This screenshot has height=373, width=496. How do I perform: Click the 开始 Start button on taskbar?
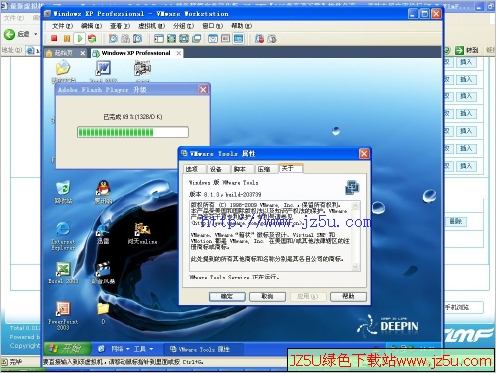click(67, 349)
